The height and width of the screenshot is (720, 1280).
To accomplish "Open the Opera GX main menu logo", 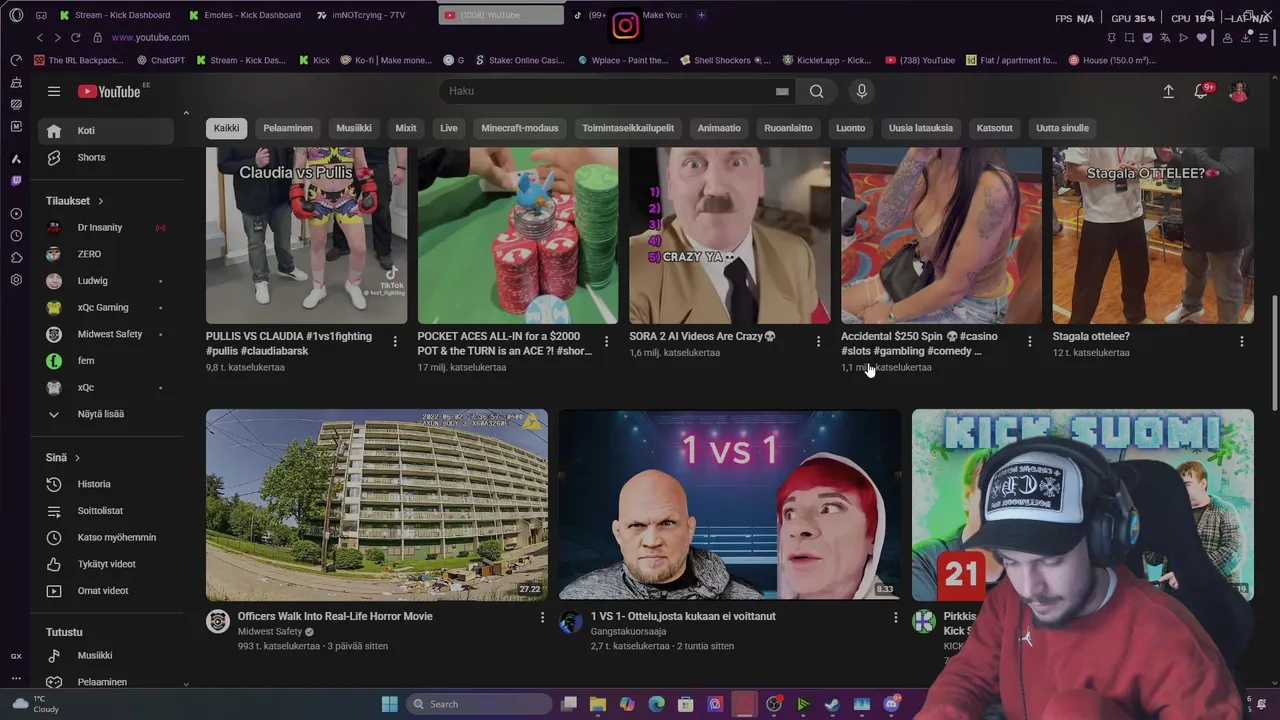I will point(16,15).
